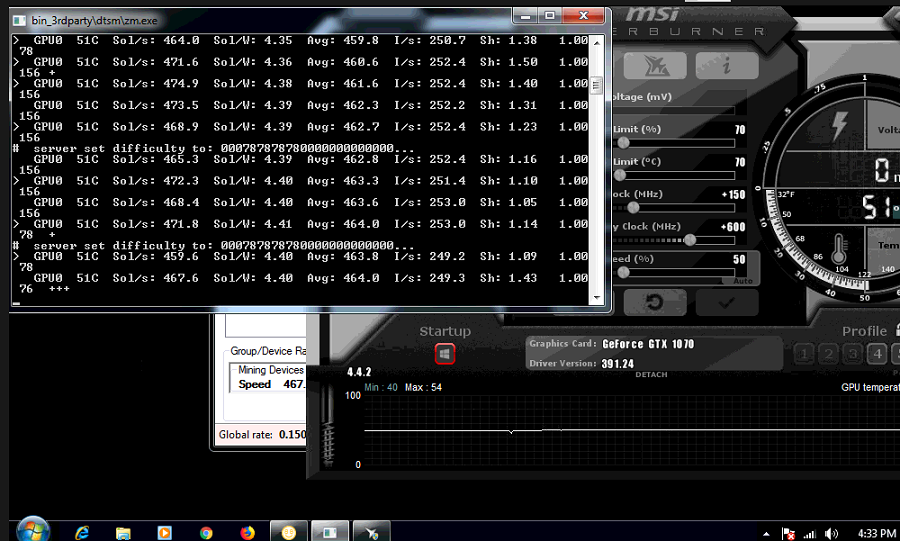900x541 pixels.
Task: Launch MSI Kombustor with the jet icon
Action: coord(654,65)
